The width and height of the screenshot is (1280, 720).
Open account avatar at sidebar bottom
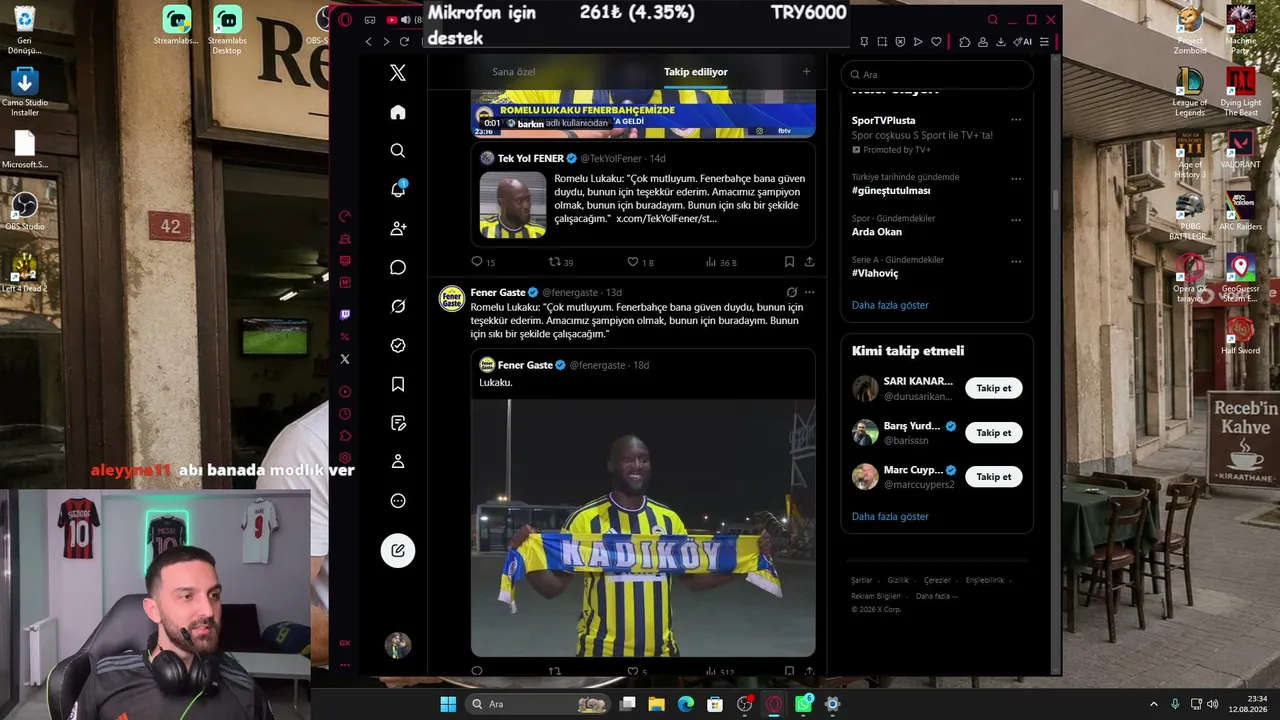tap(398, 645)
